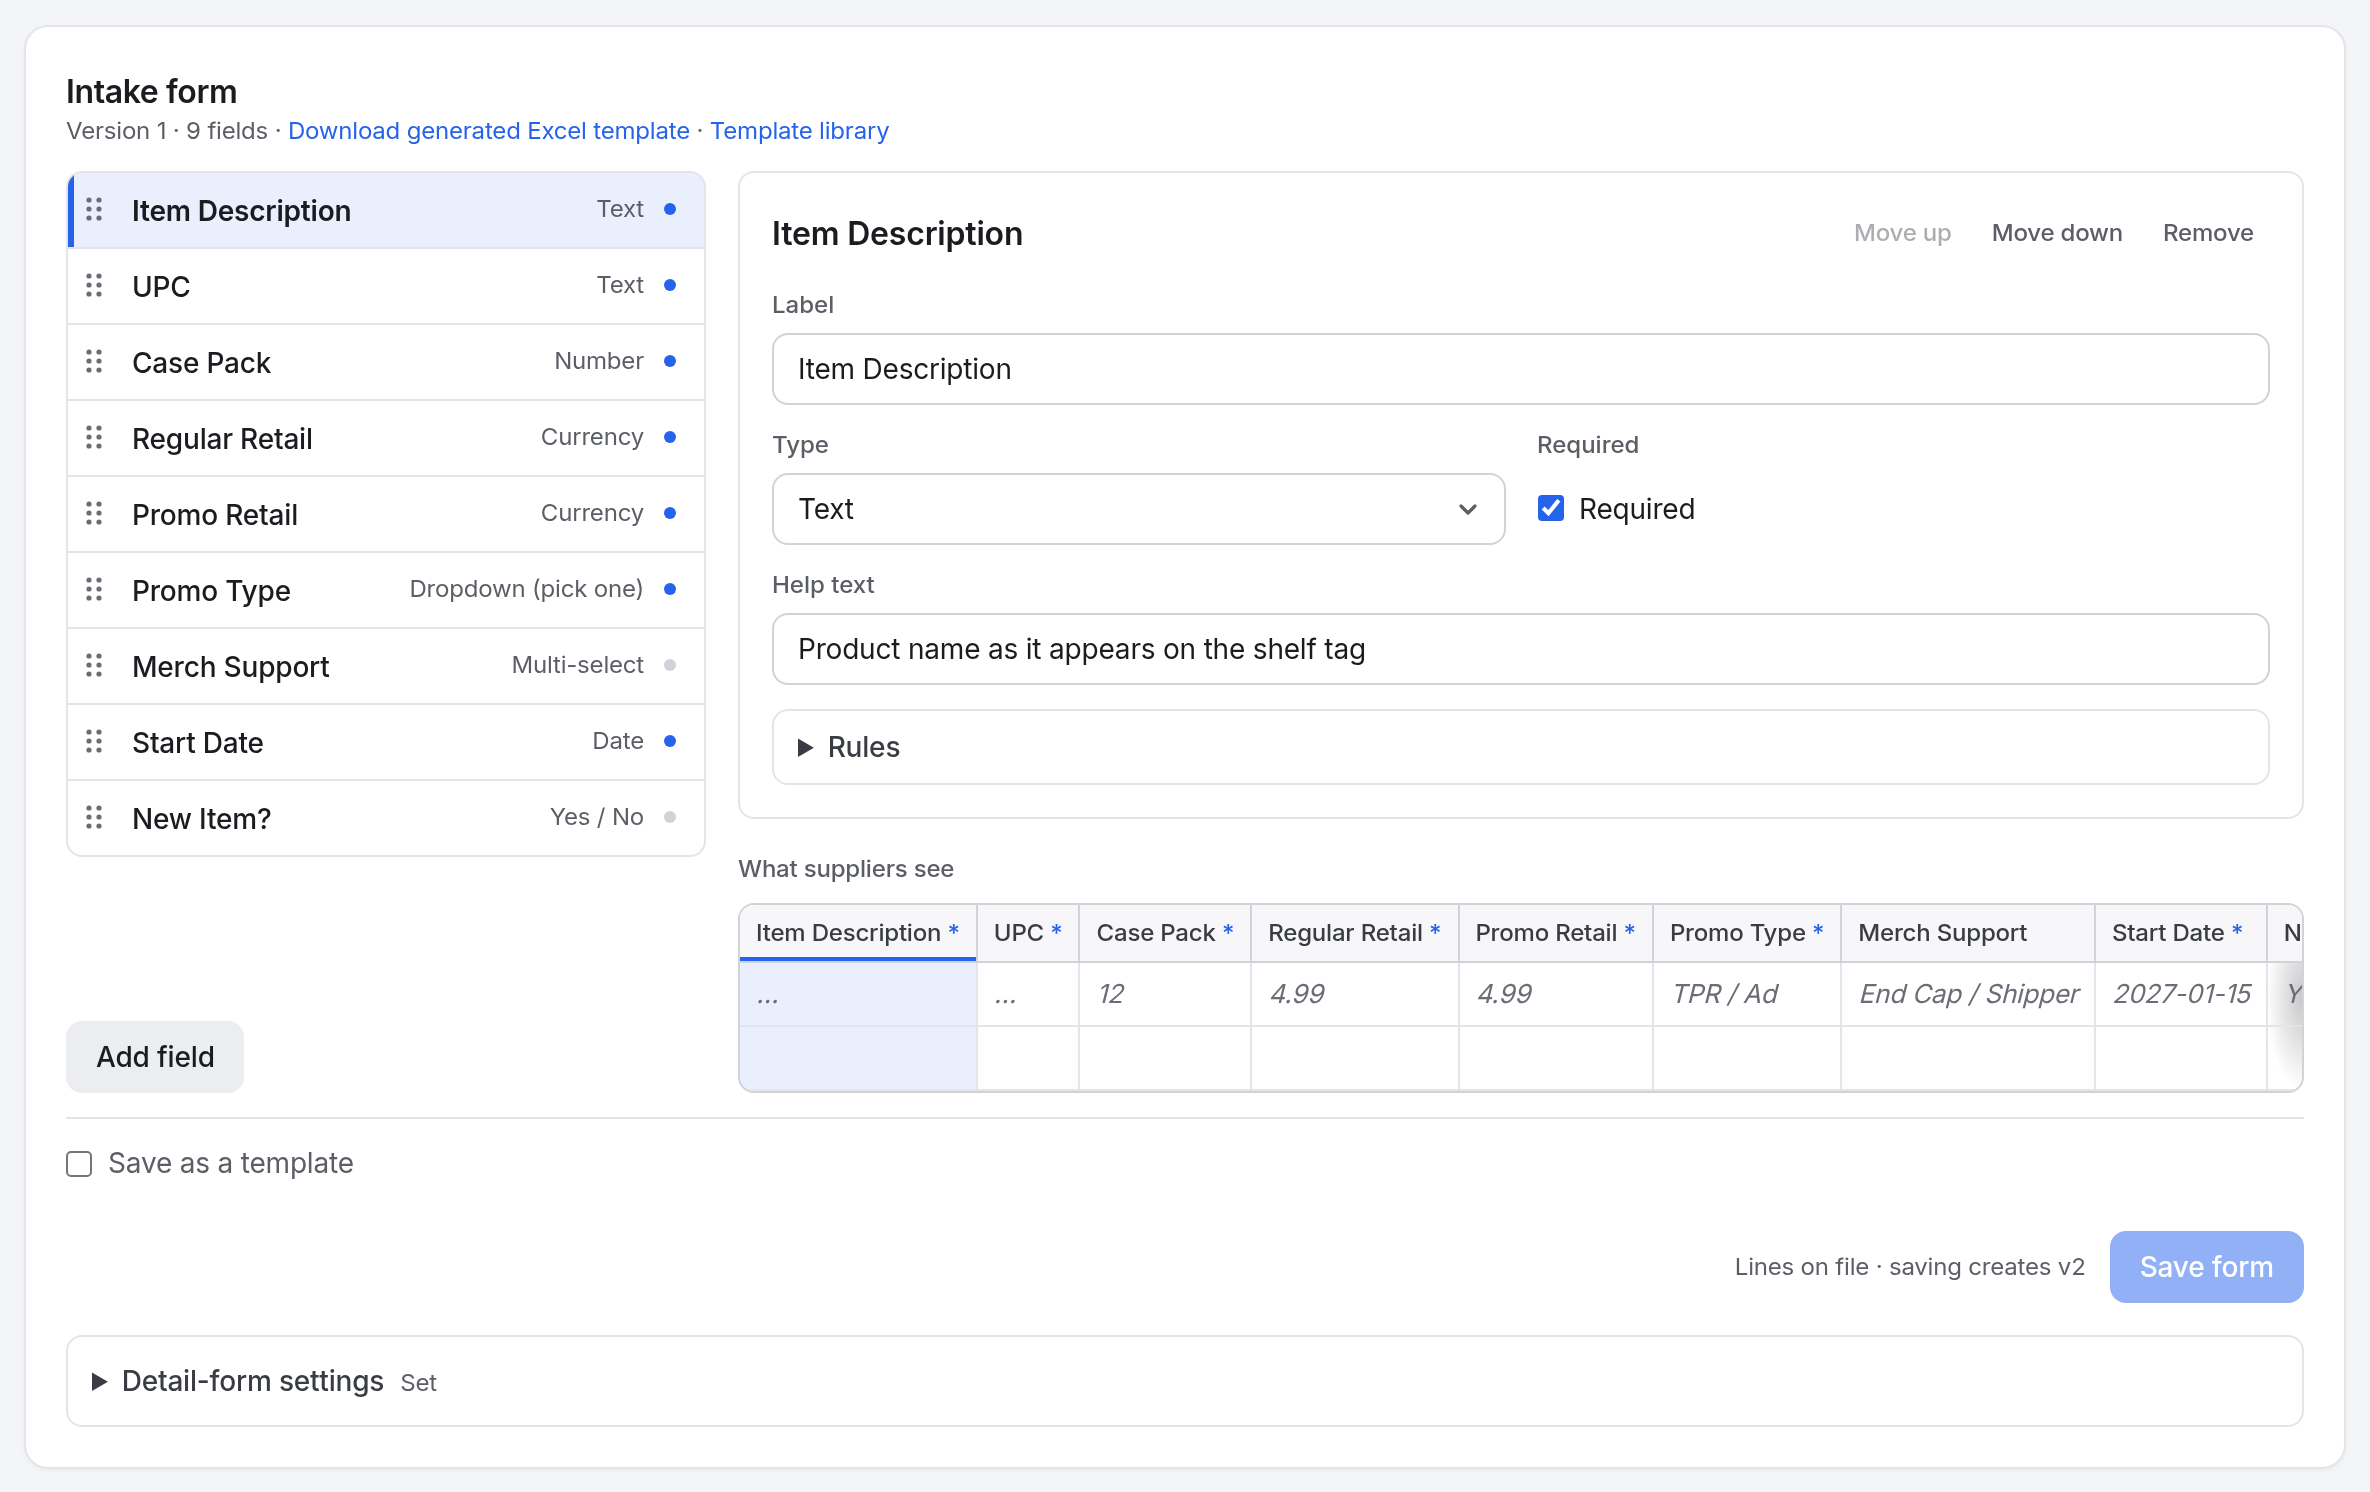Image resolution: width=2370 pixels, height=1492 pixels.
Task: Click the Start Date preview column header
Action: tap(2180, 933)
